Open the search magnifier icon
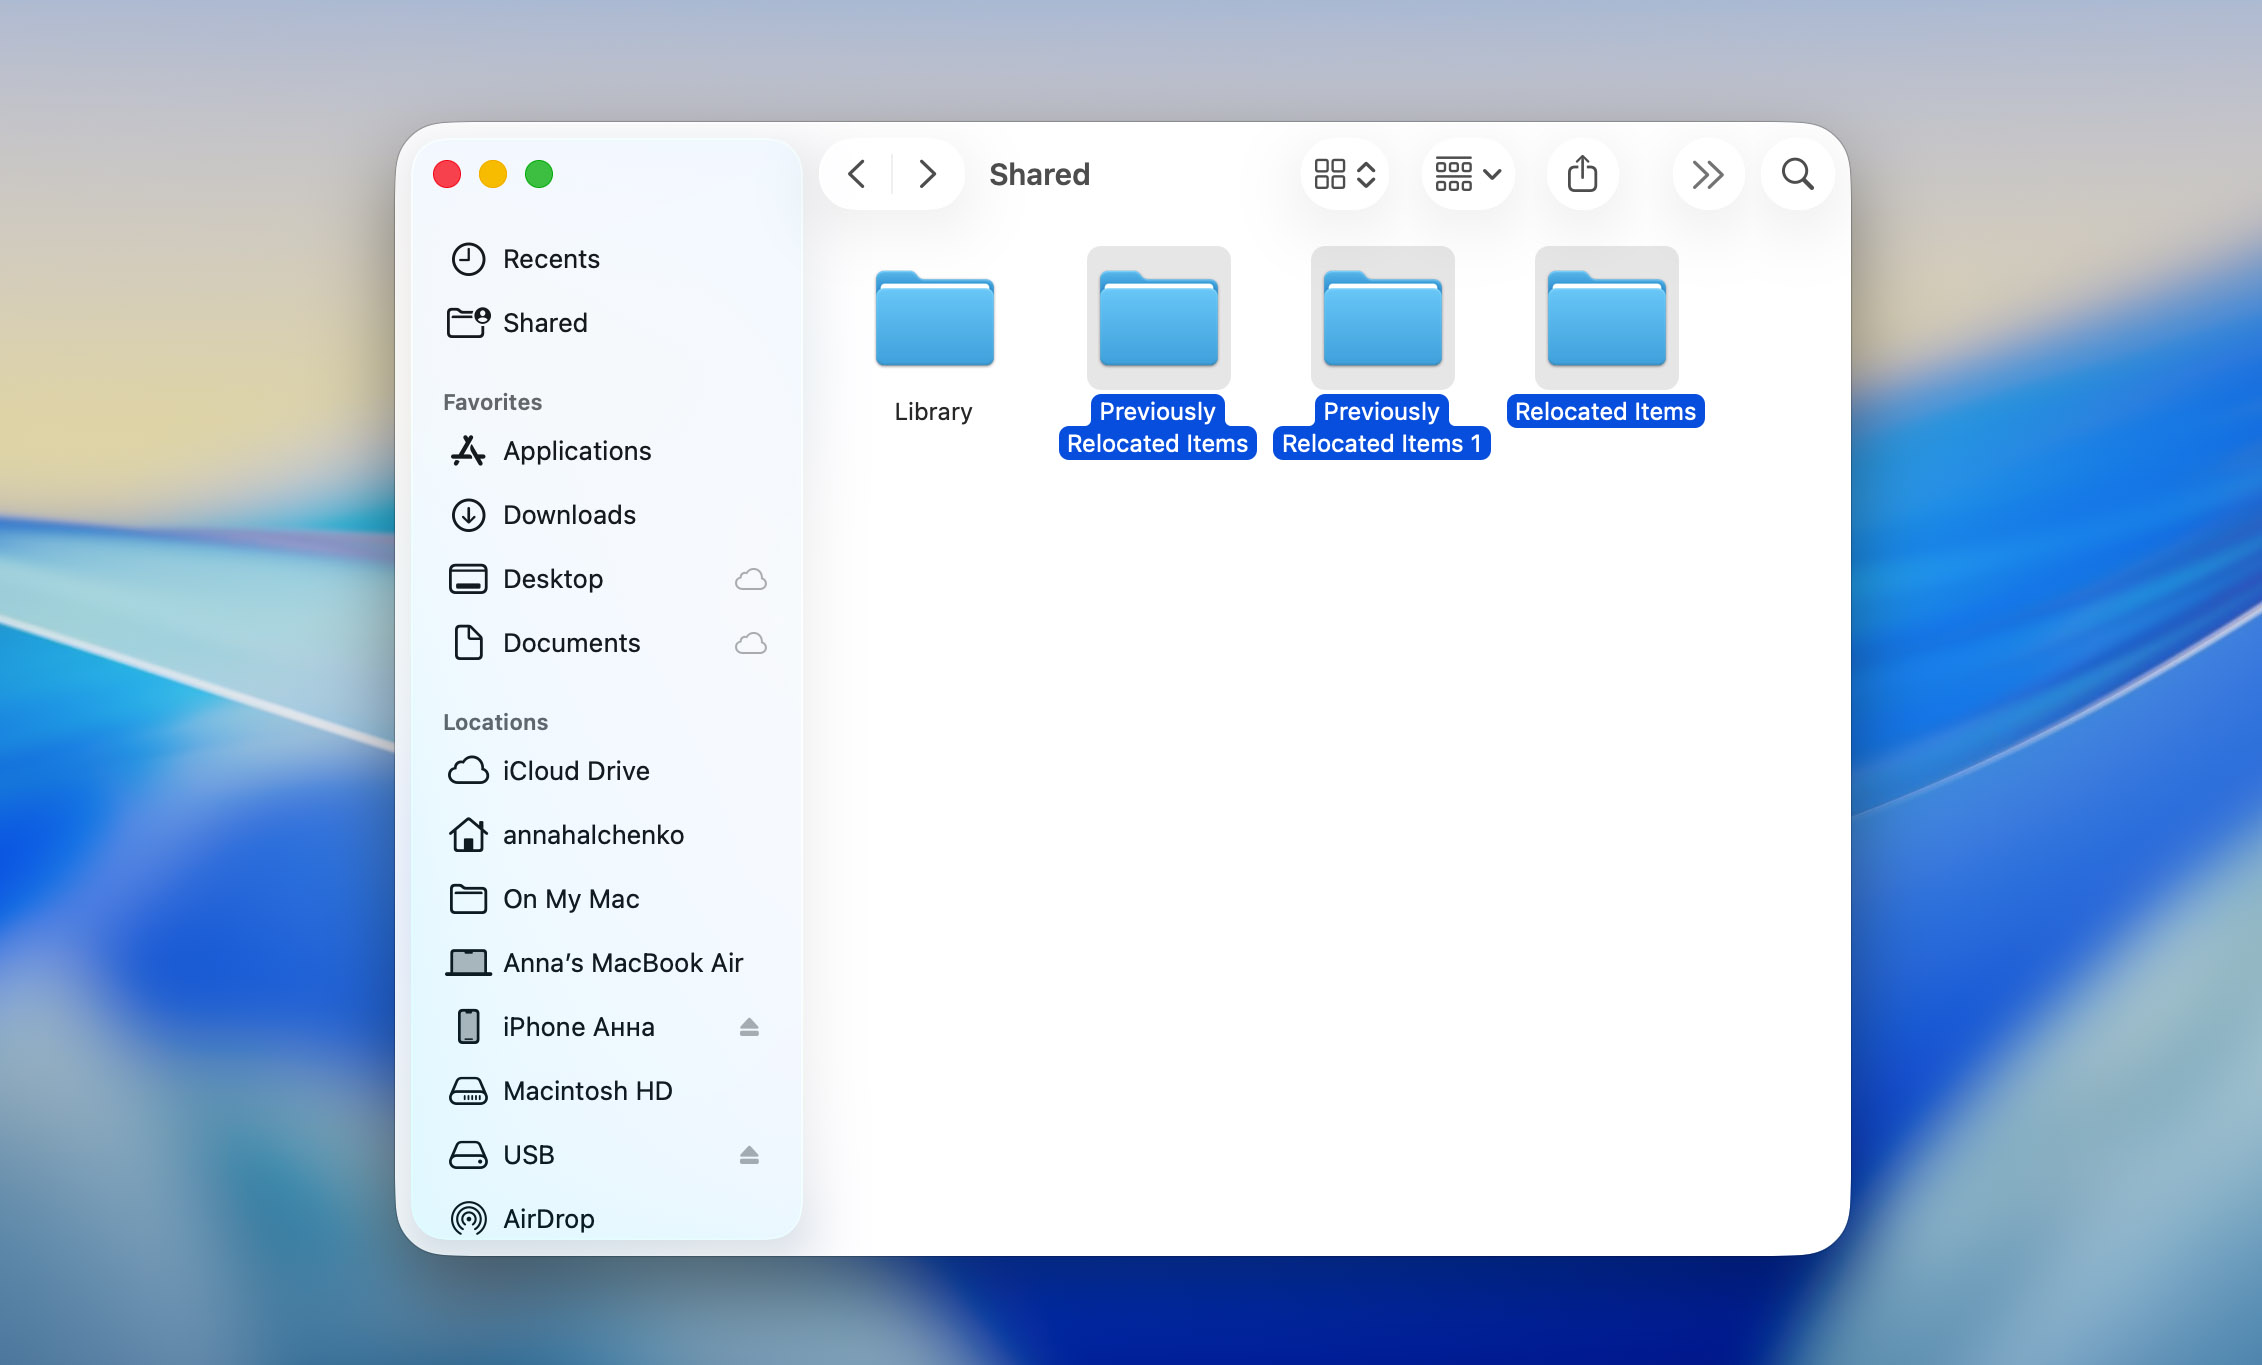The height and width of the screenshot is (1365, 2262). click(1797, 174)
